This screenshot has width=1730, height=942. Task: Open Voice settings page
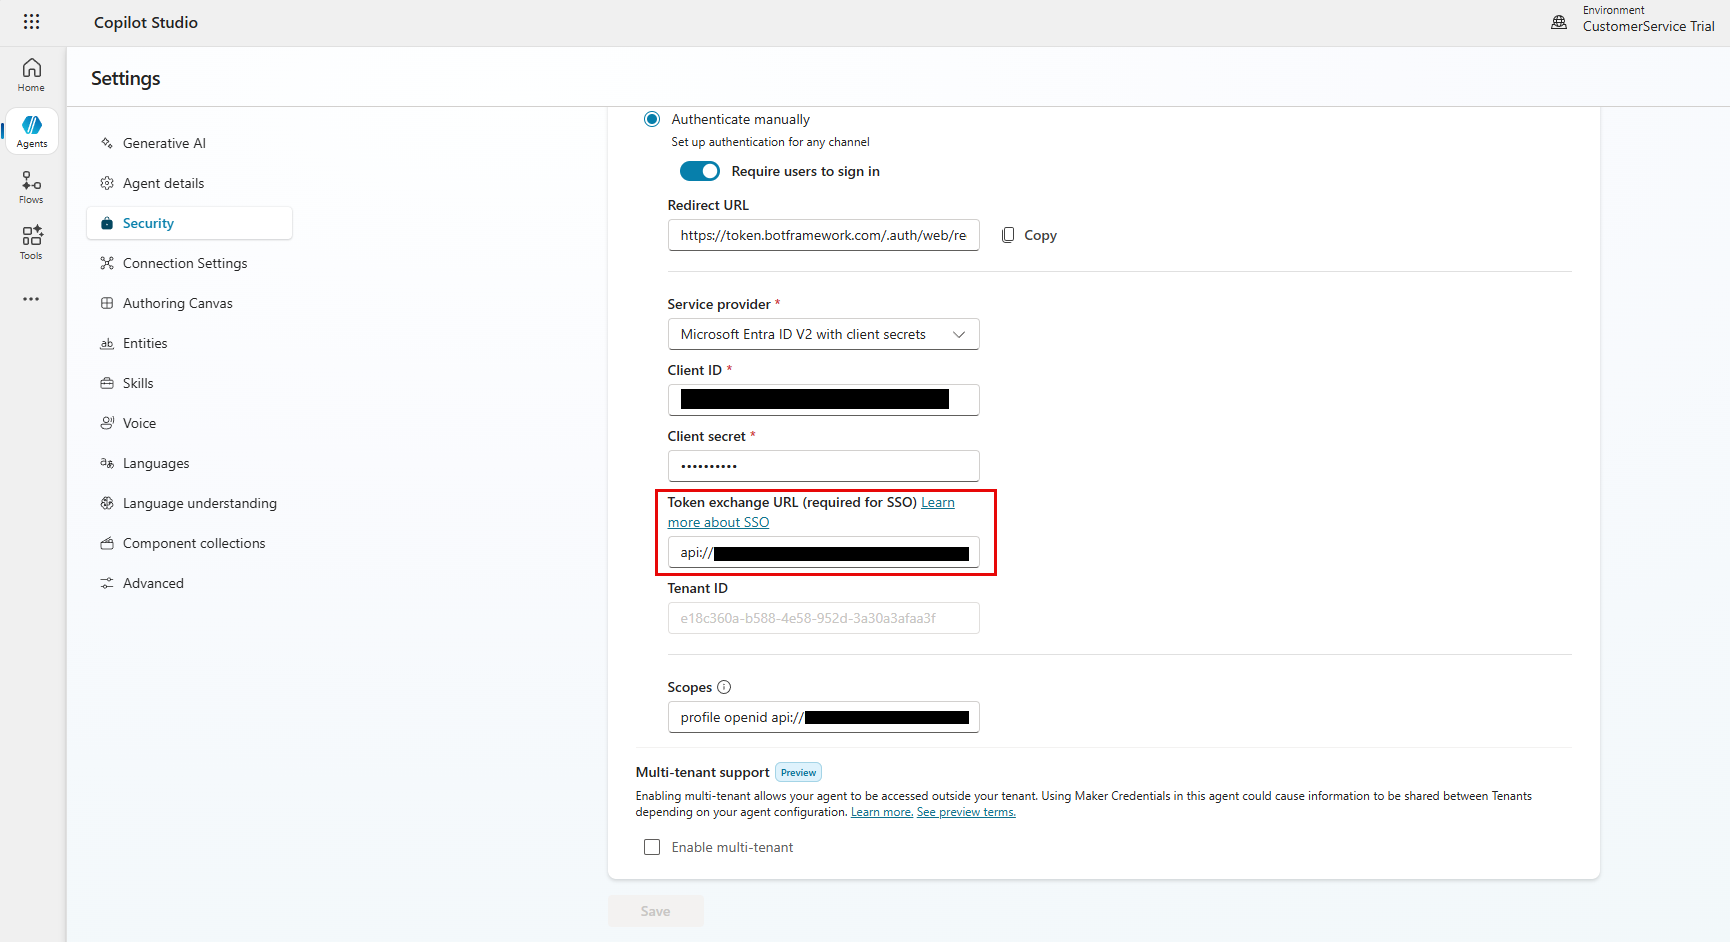189,423
